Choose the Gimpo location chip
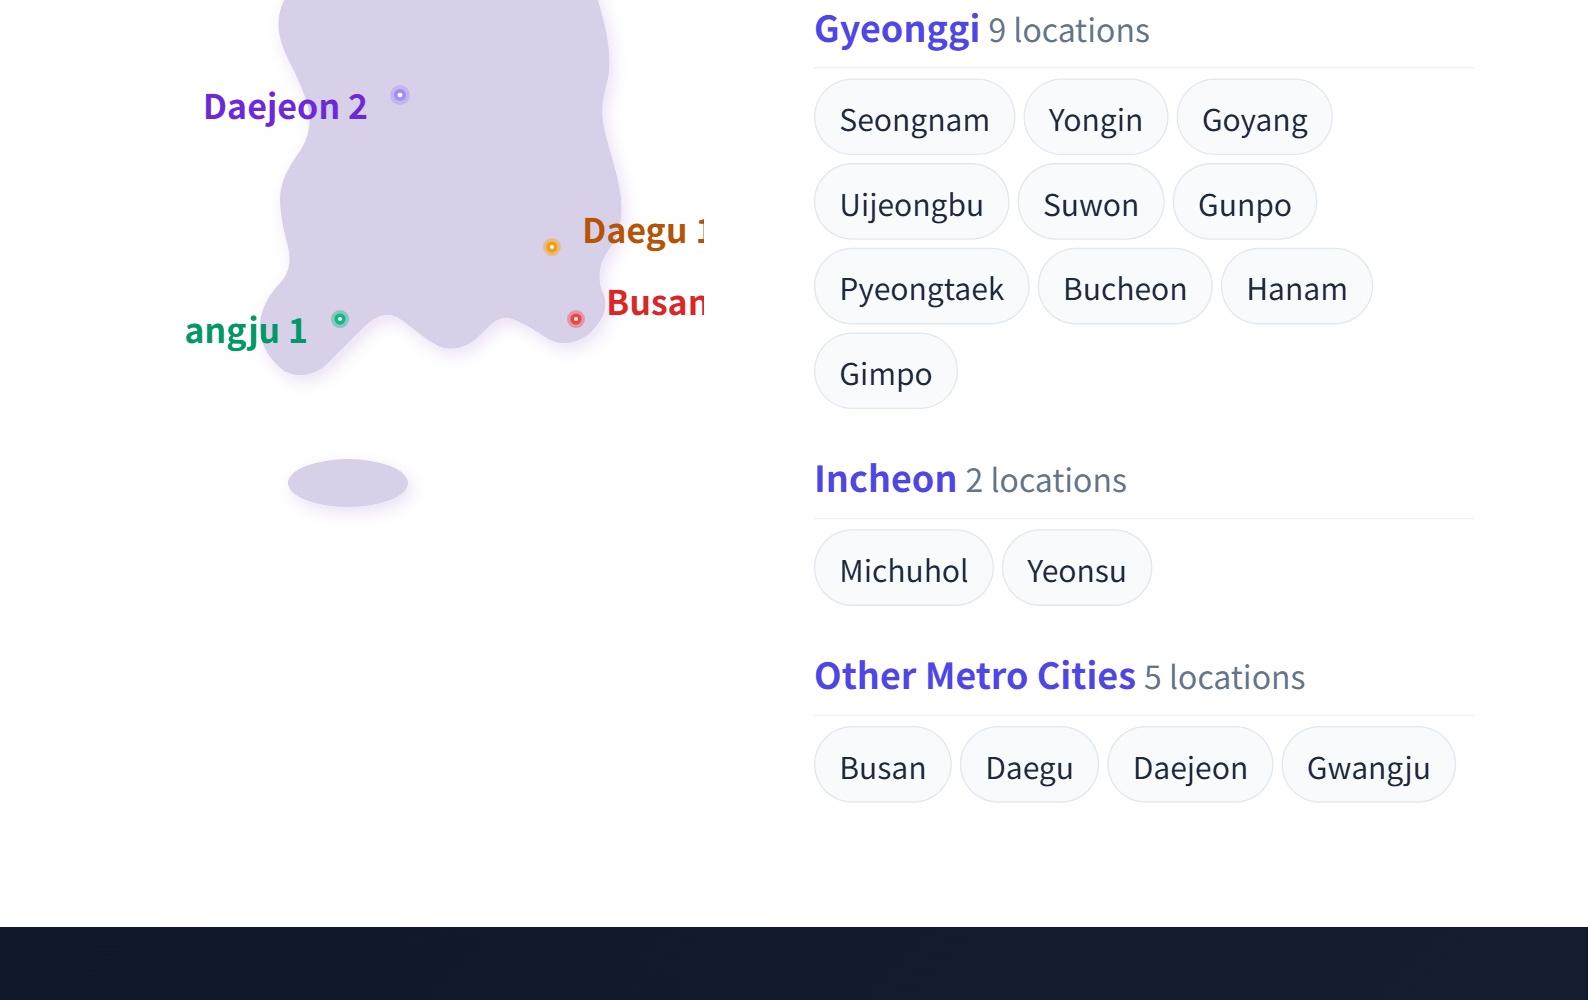The width and height of the screenshot is (1588, 1000). (885, 372)
